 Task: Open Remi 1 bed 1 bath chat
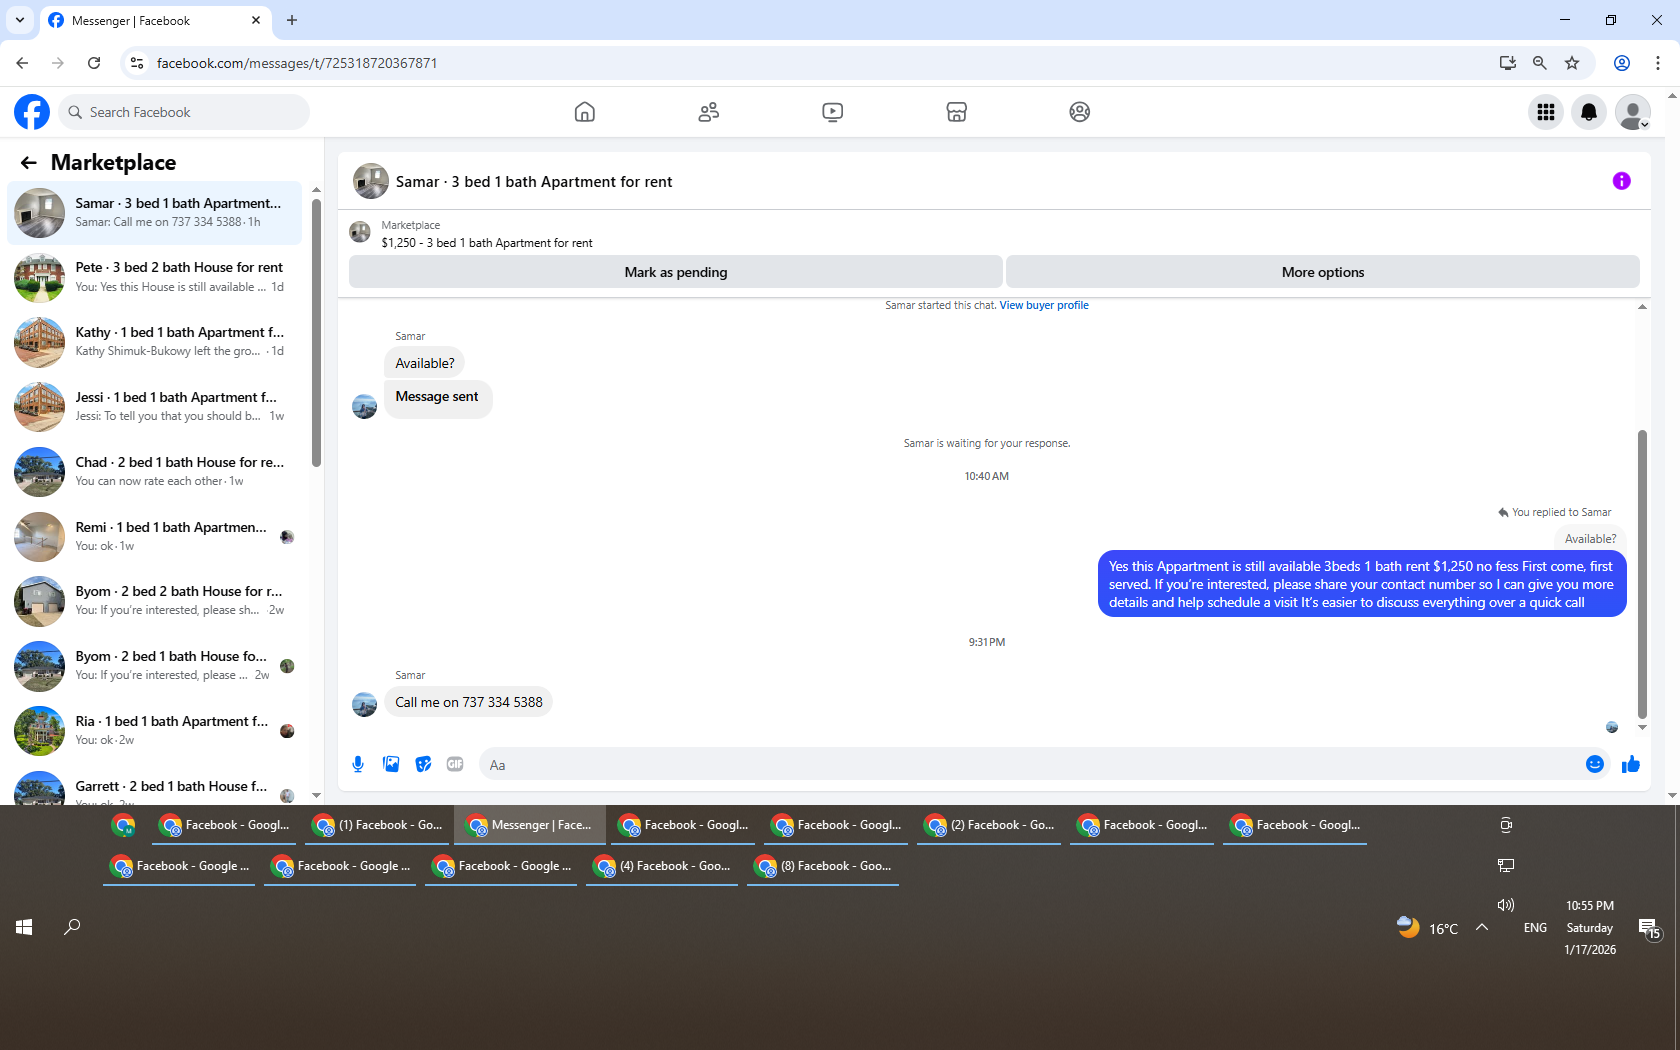pyautogui.click(x=154, y=537)
